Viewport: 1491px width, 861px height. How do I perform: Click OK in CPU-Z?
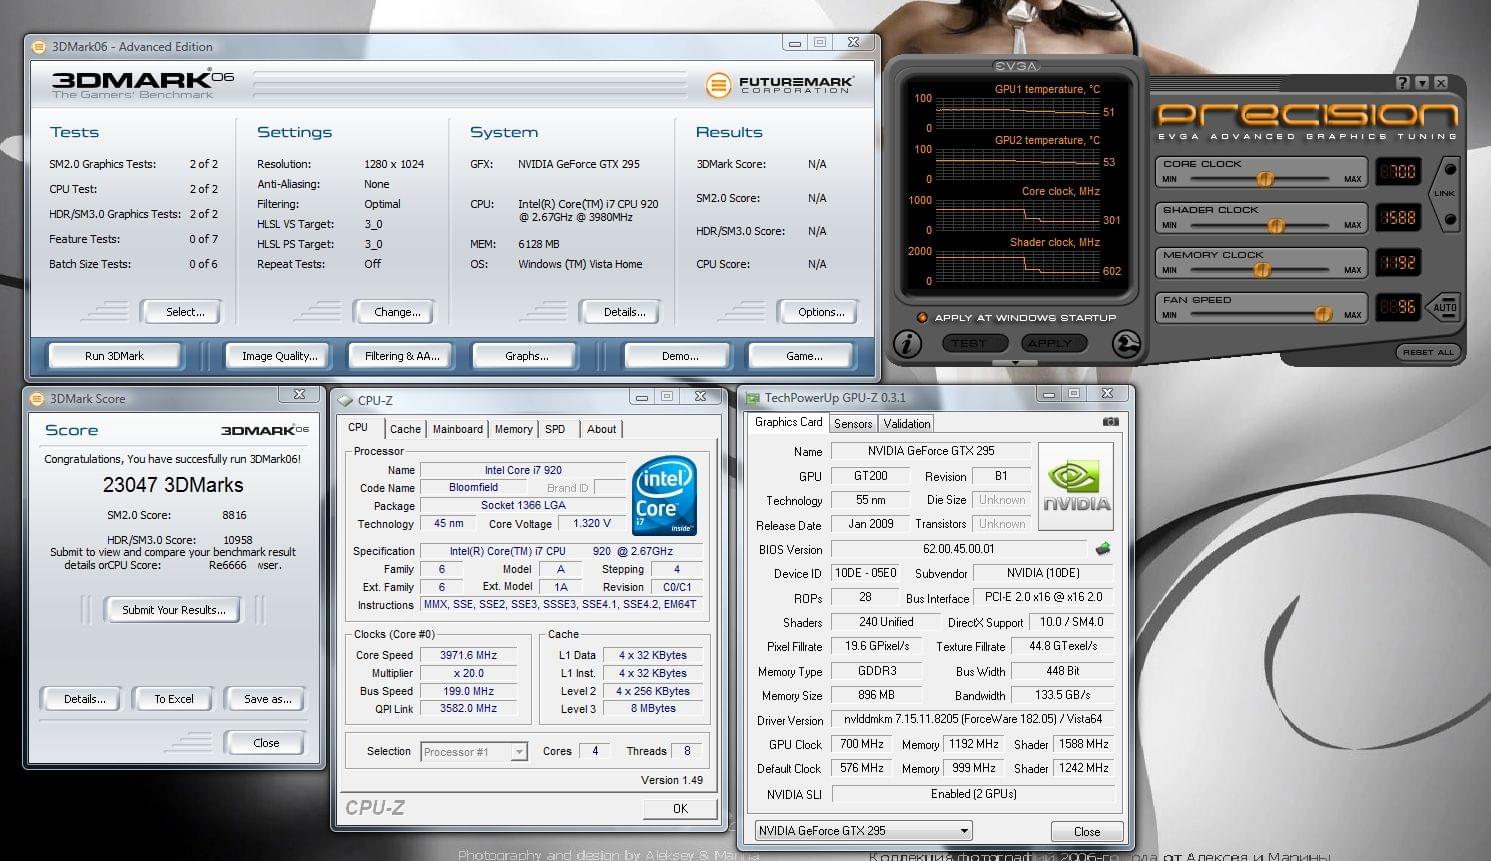tap(680, 809)
